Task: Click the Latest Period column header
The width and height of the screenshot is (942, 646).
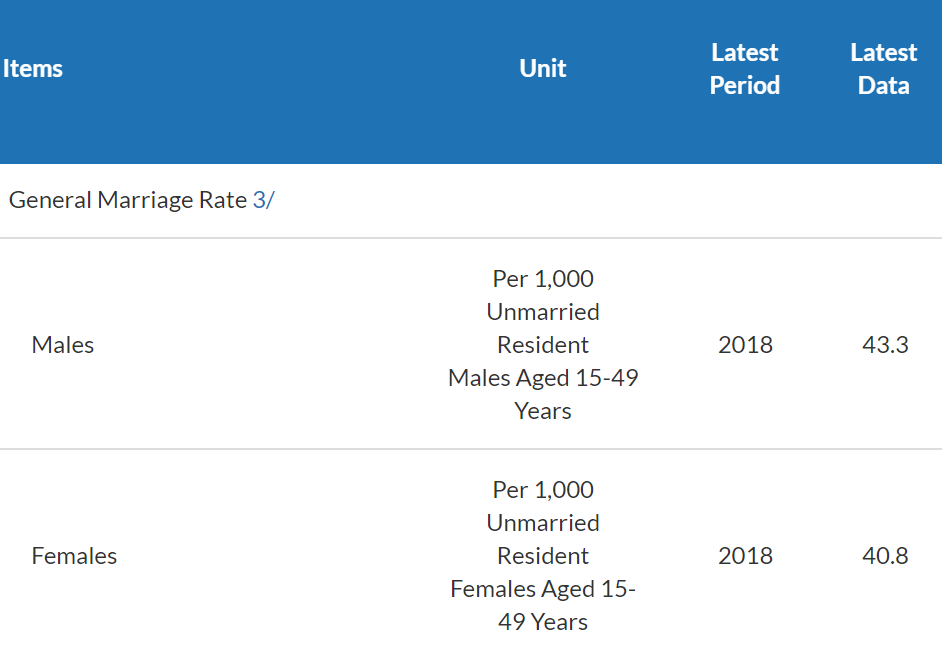Action: tap(744, 69)
